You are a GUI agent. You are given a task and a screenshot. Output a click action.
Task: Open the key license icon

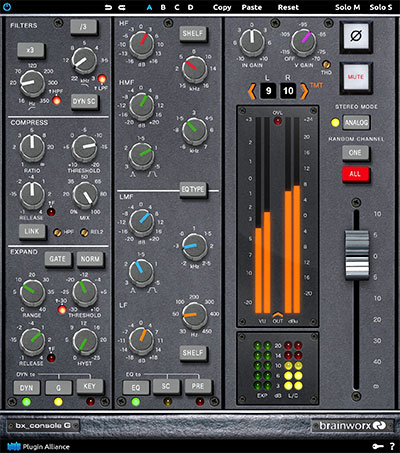click(x=378, y=446)
